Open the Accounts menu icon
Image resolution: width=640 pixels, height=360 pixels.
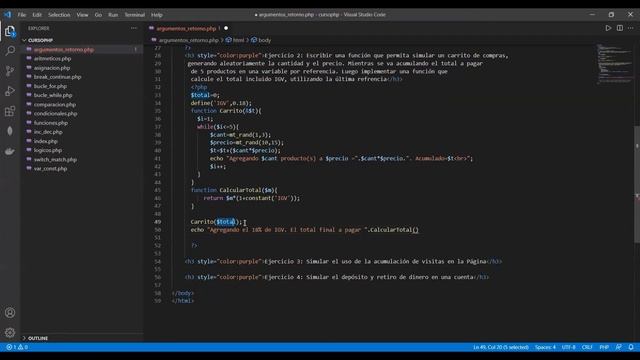pyautogui.click(x=10, y=313)
